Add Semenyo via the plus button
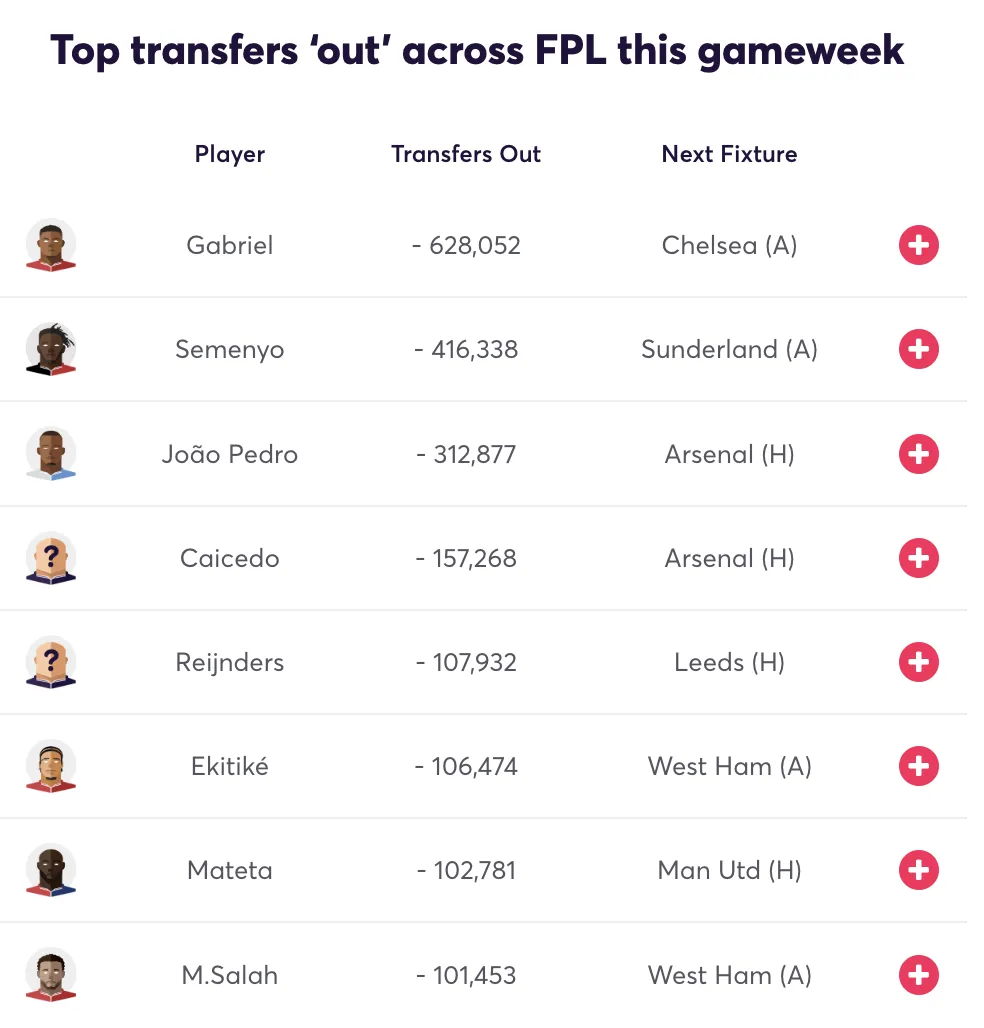Screen dimensions: 984x1028 [918, 349]
